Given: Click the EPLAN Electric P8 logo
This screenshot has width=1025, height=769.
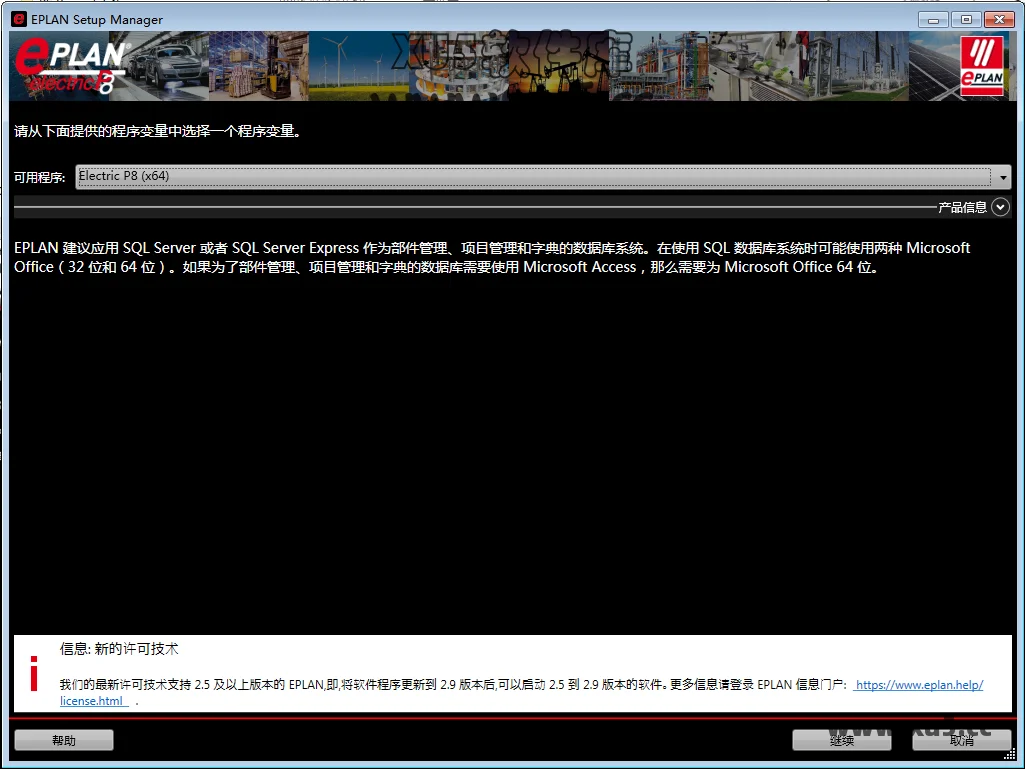Looking at the screenshot, I should [72, 67].
